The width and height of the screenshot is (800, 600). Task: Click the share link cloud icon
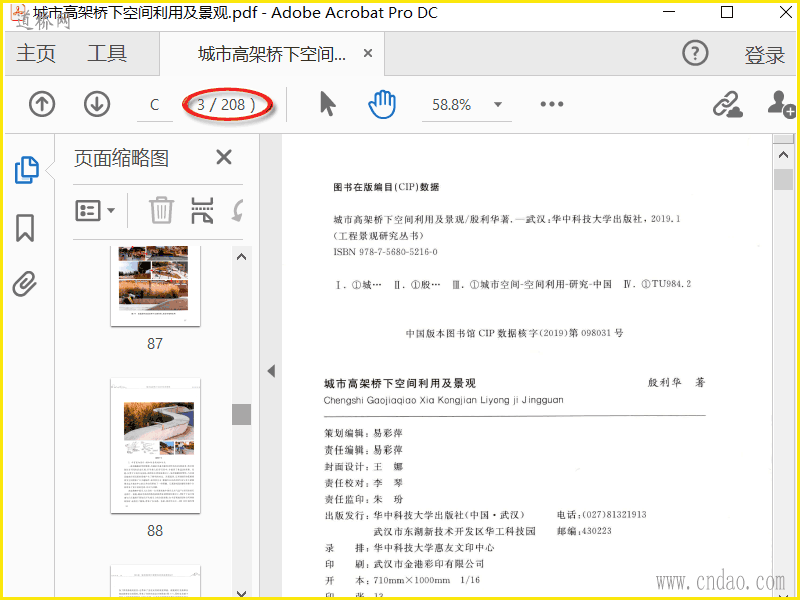(x=728, y=105)
